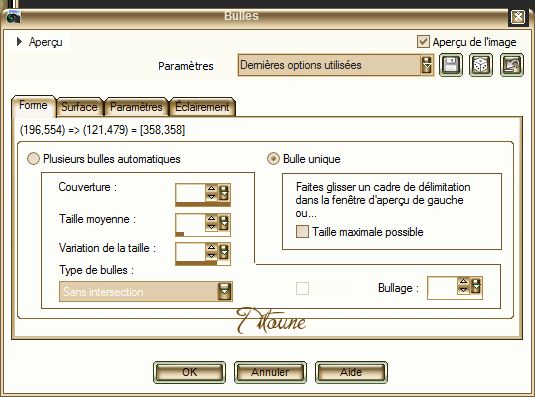
Task: Toggle the disabled checkbox left of Bullage
Action: pyautogui.click(x=302, y=288)
